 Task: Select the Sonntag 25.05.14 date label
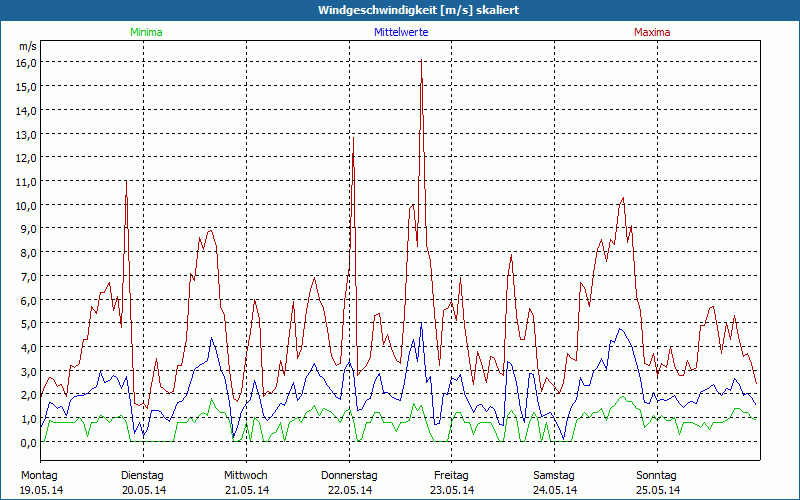pos(657,482)
